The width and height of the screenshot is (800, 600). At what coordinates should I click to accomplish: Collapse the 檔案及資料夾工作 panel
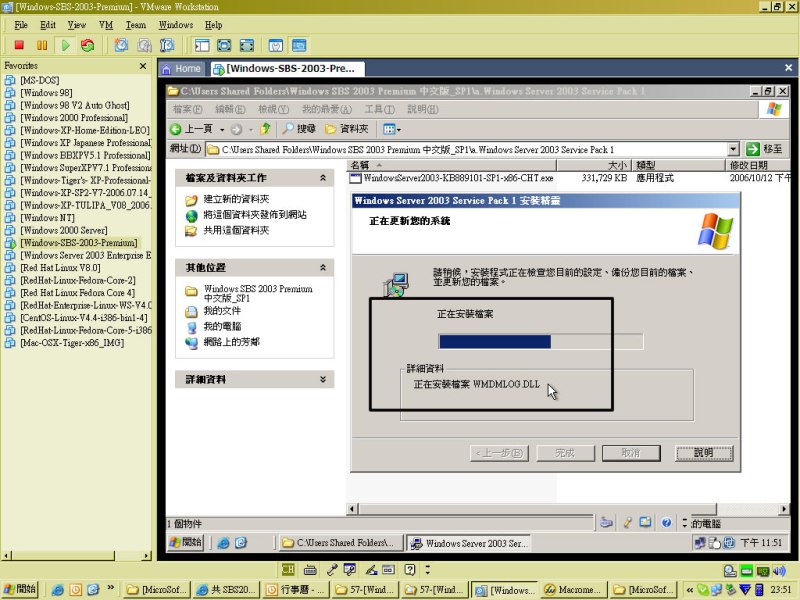click(322, 178)
